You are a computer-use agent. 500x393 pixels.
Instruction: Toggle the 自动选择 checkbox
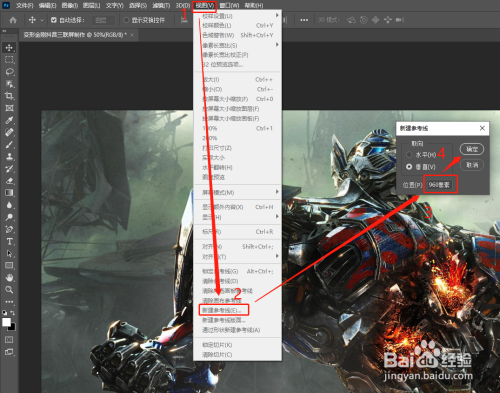(x=54, y=20)
